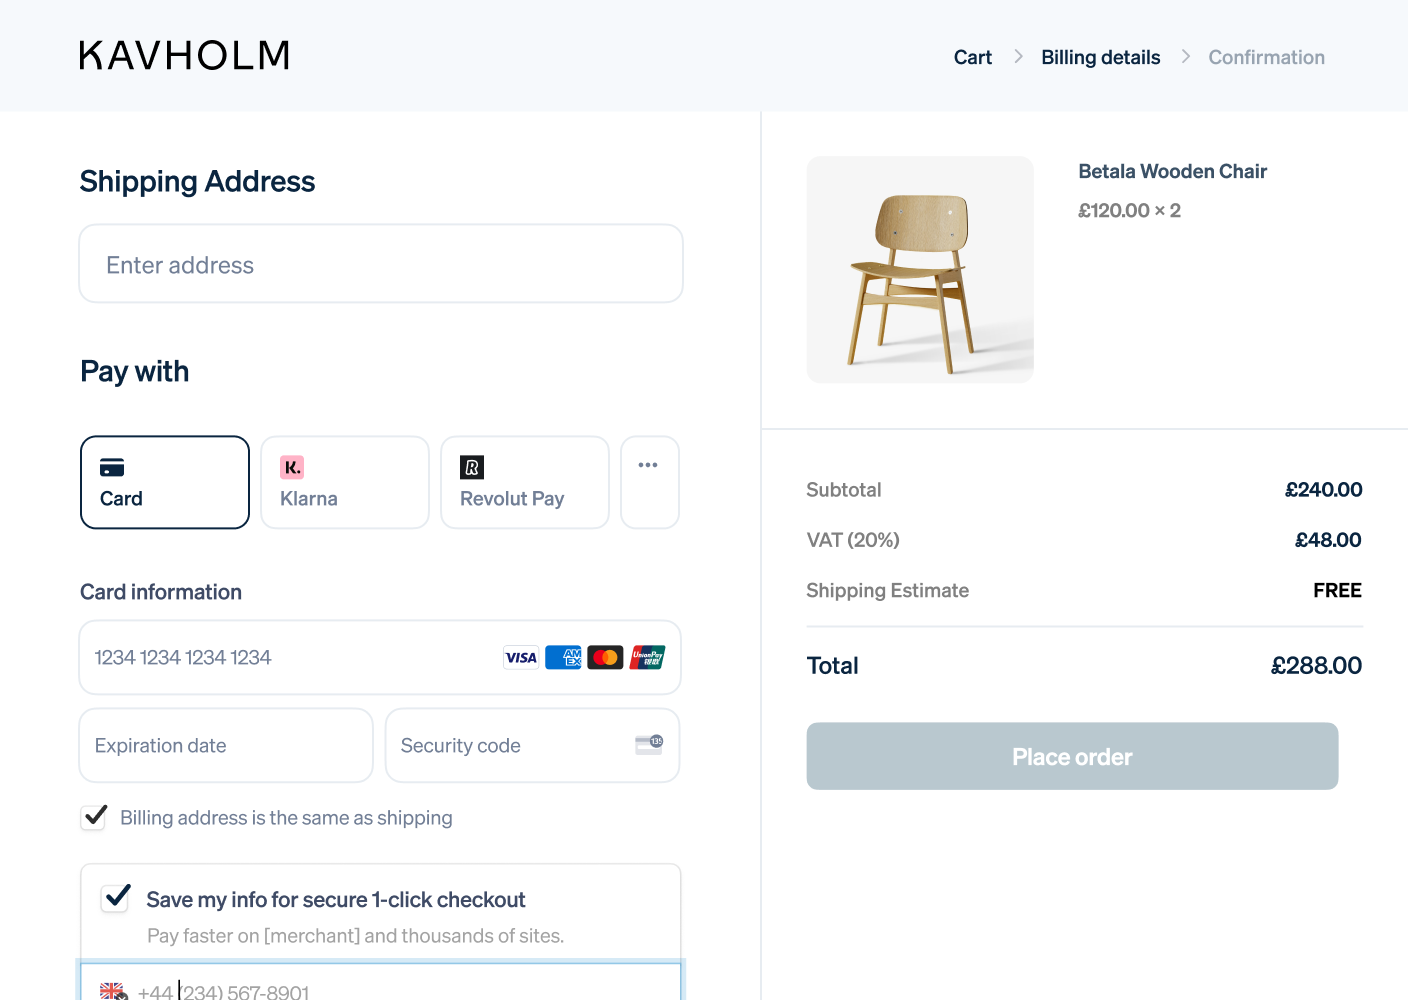Go to the Confirmation step

1266,57
